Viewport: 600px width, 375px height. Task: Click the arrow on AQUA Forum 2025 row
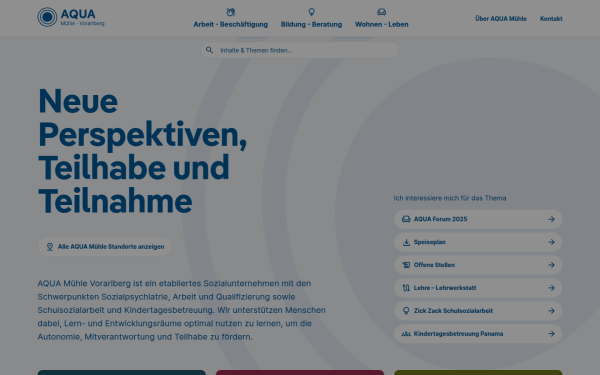[x=551, y=219]
